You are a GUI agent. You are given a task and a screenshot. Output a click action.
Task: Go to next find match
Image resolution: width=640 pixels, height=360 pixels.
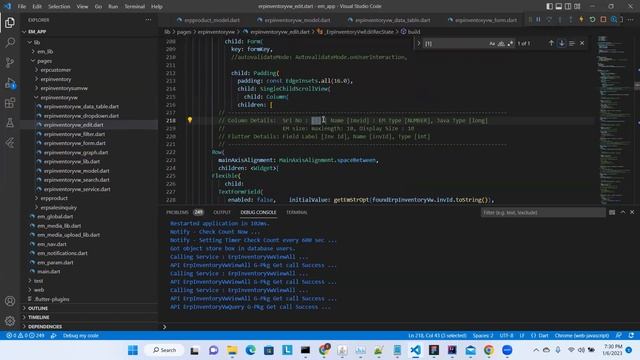pyautogui.click(x=562, y=43)
